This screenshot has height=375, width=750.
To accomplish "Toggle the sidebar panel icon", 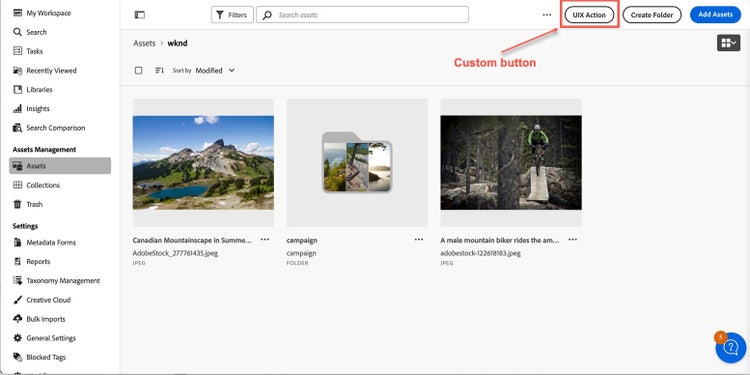I will tap(140, 15).
